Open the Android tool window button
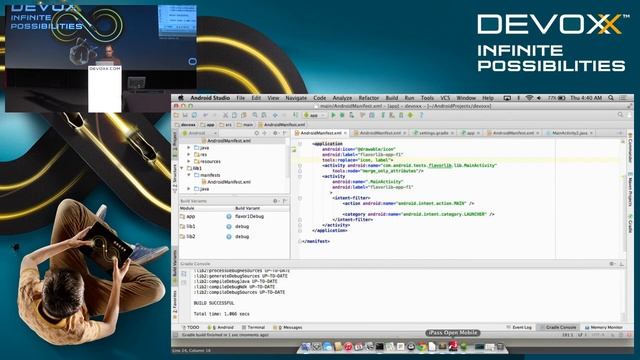This screenshot has height=360, width=640. tap(220, 327)
